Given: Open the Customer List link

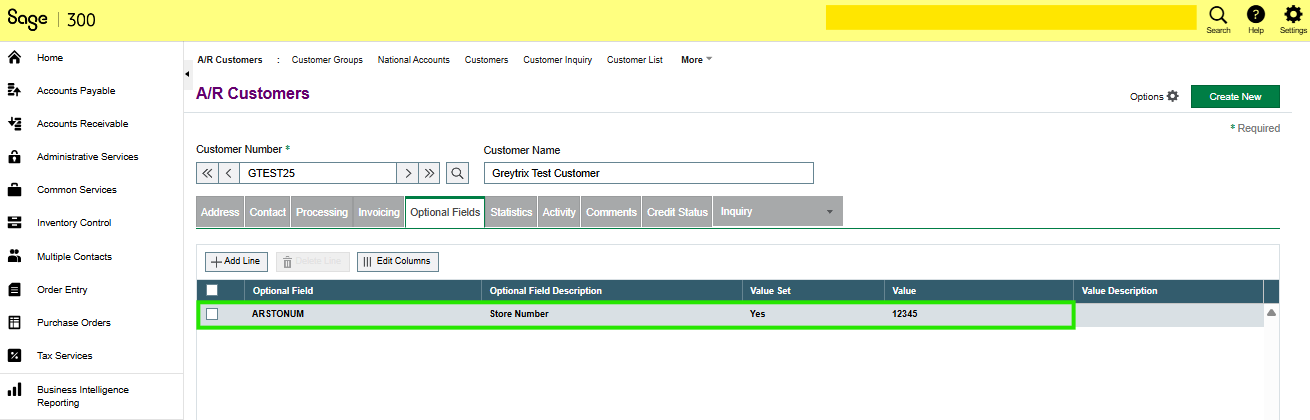Looking at the screenshot, I should pyautogui.click(x=635, y=60).
